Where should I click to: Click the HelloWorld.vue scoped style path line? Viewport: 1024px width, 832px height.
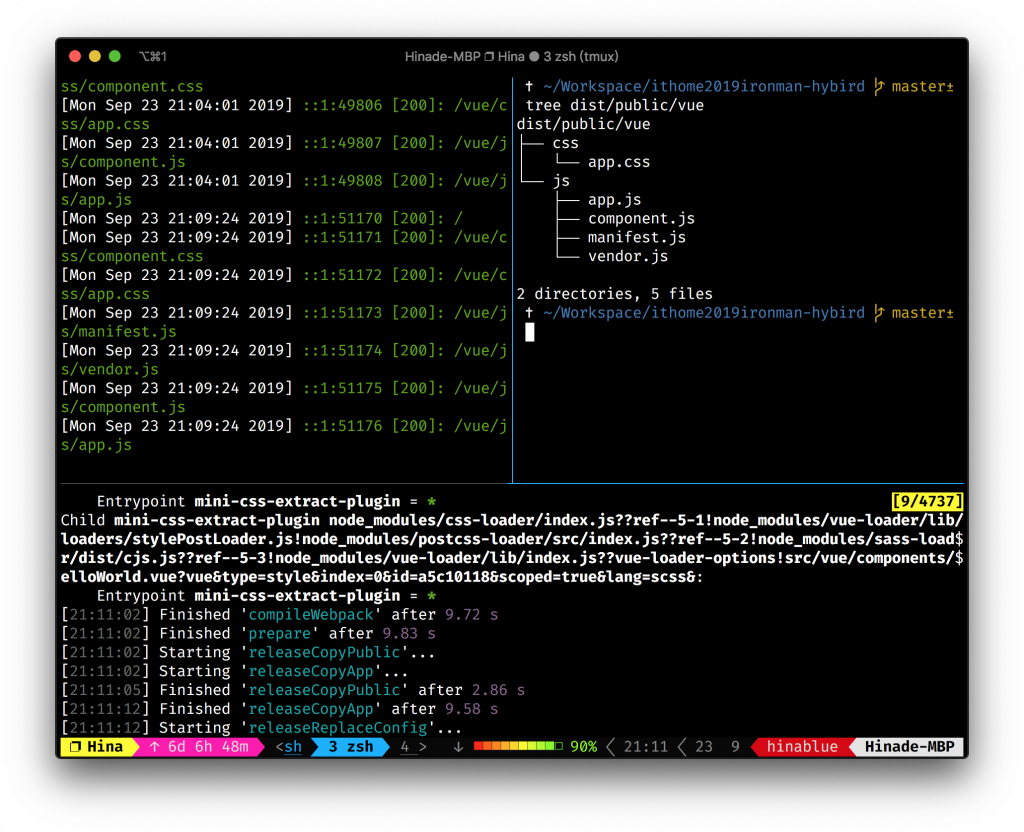click(382, 577)
